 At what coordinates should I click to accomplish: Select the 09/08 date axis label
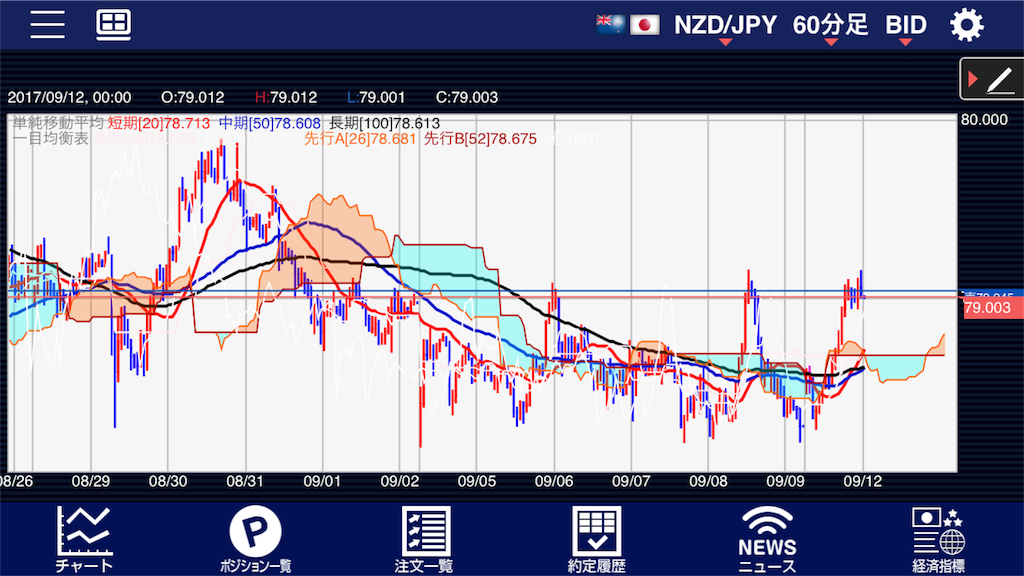(x=708, y=481)
